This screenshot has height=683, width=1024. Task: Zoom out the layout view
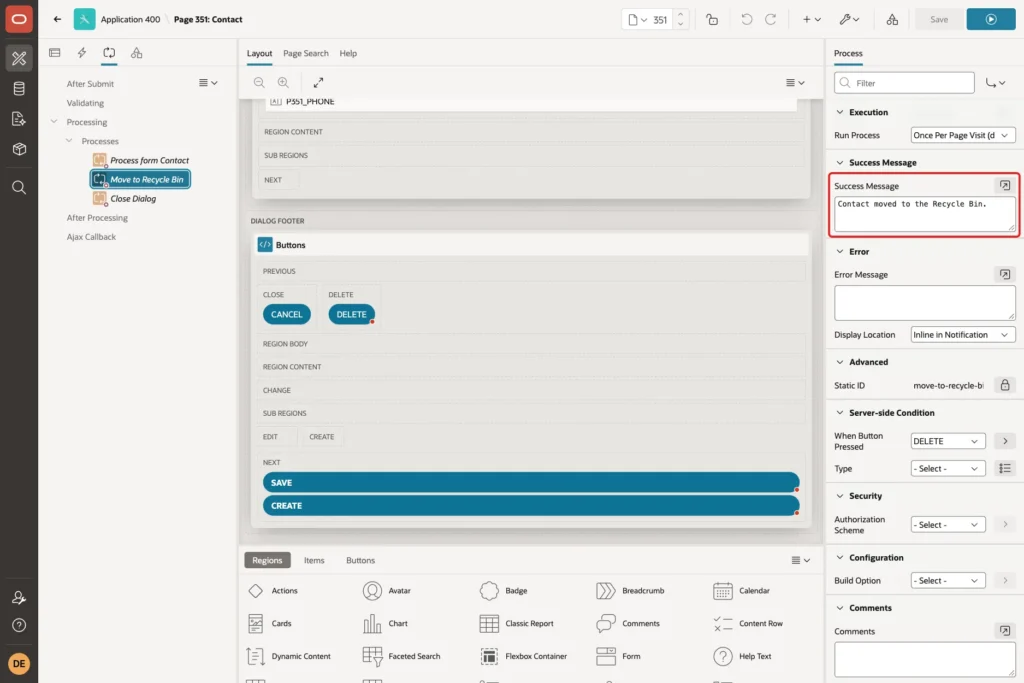259,82
